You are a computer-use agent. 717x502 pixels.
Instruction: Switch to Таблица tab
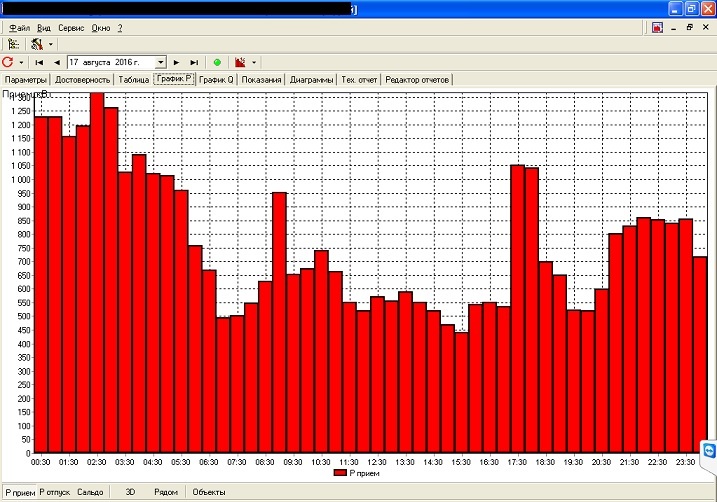(134, 80)
